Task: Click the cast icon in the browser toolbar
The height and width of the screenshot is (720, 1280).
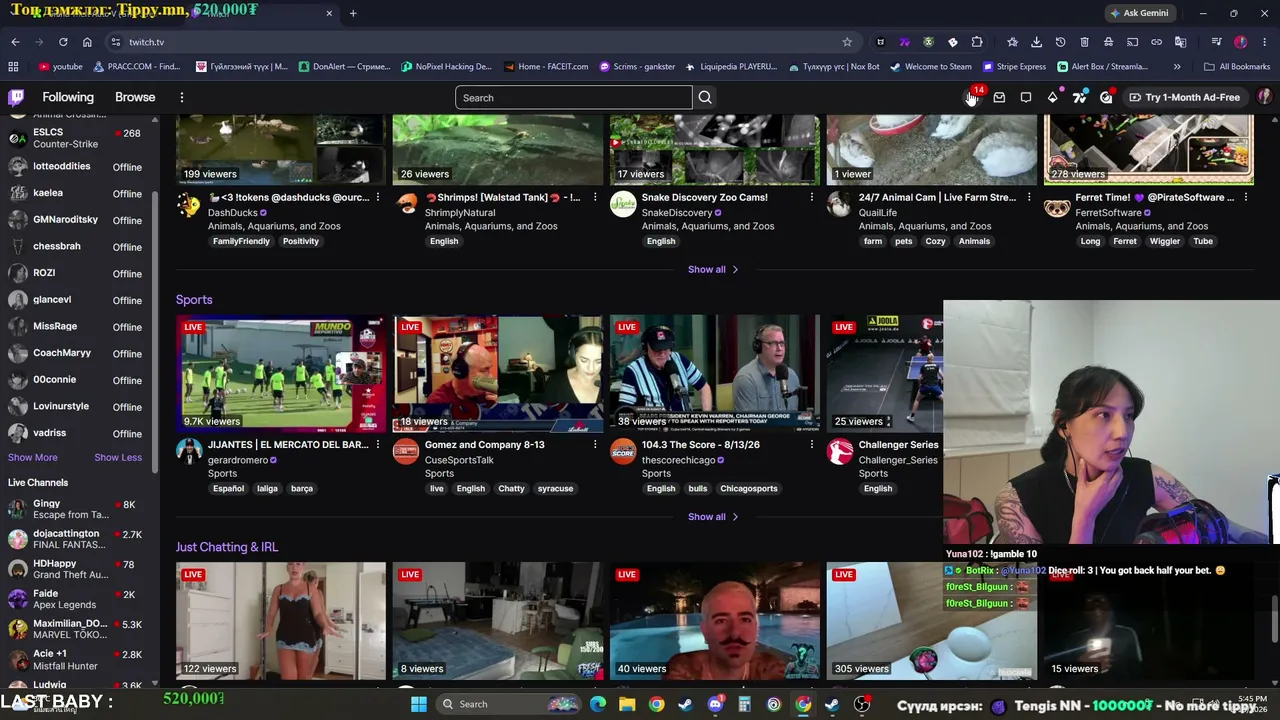Action: (1132, 42)
